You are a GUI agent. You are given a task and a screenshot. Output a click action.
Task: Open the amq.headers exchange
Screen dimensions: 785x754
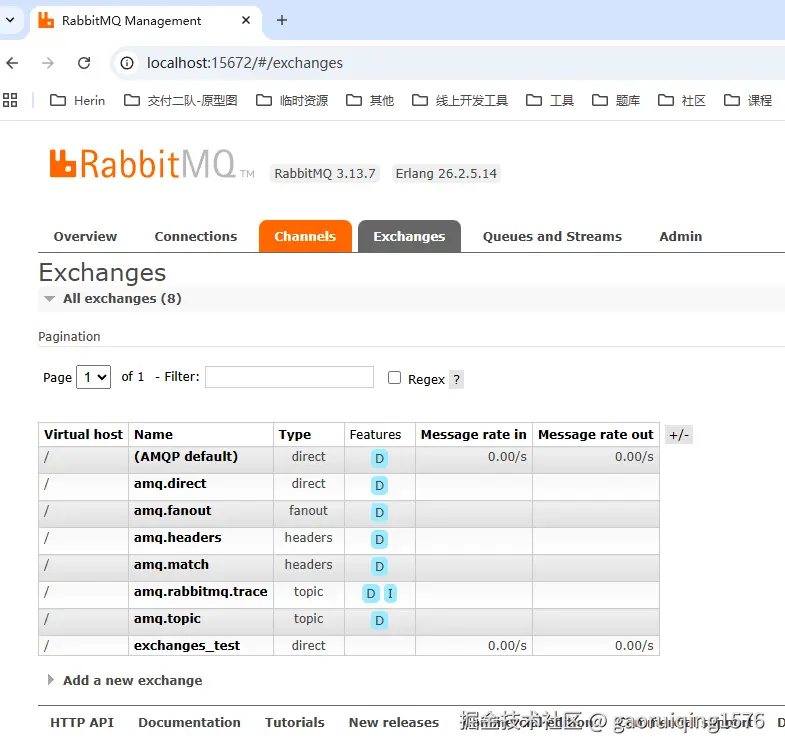click(x=178, y=538)
